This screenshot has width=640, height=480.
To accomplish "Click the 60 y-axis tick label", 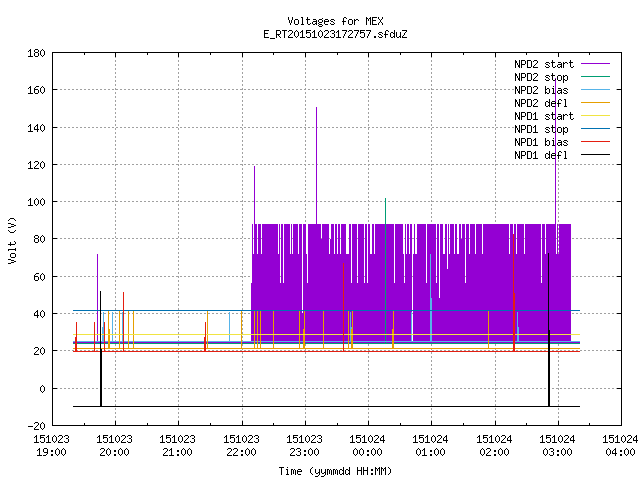I will pyautogui.click(x=39, y=277).
